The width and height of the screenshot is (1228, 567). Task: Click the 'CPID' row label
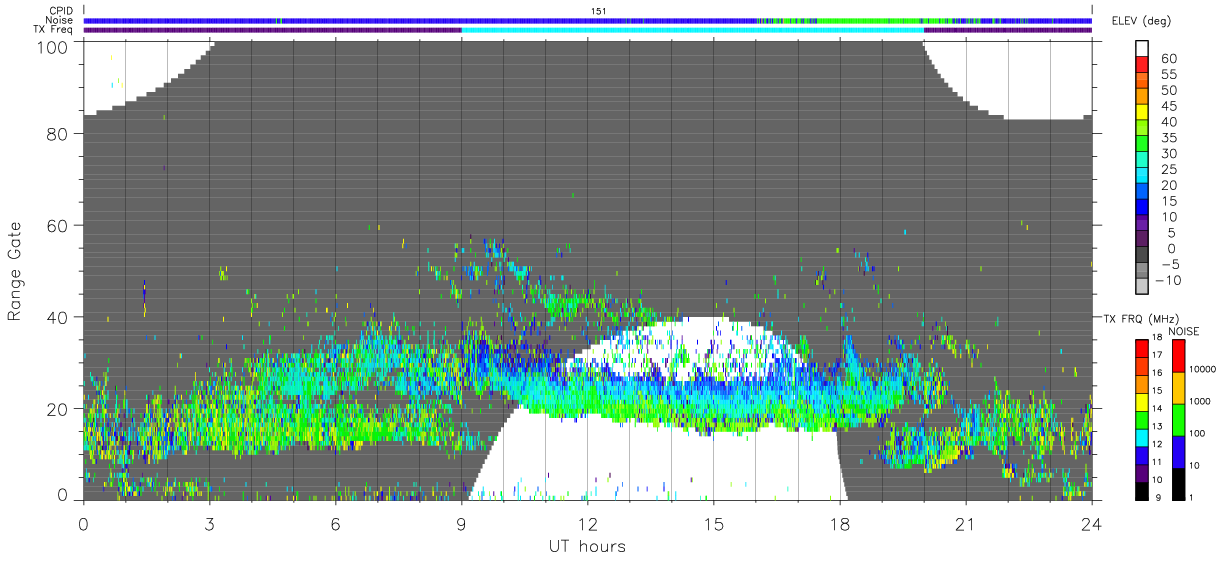61,11
